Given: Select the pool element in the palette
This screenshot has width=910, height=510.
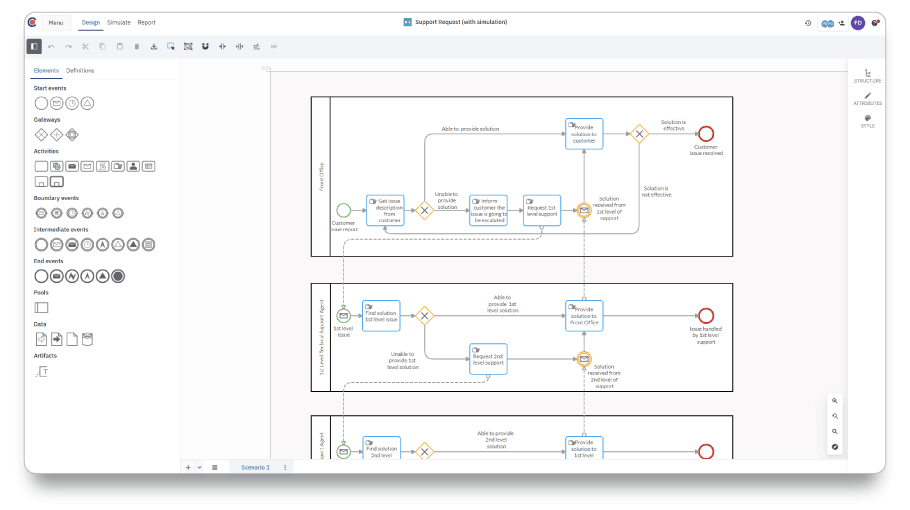Looking at the screenshot, I should tap(41, 308).
